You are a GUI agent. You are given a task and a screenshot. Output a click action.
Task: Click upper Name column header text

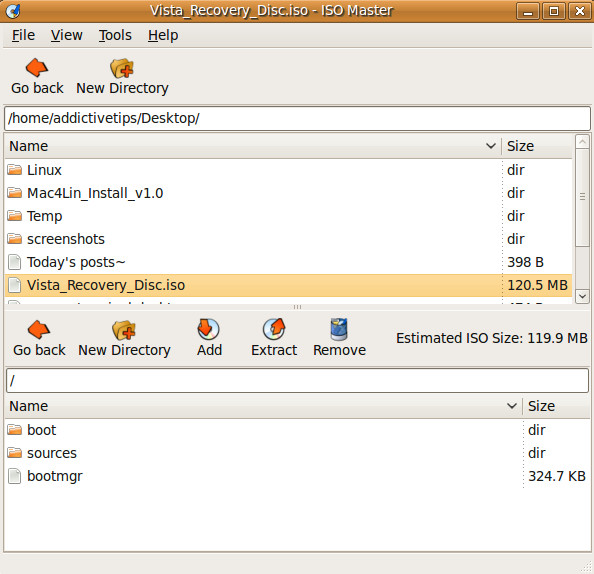click(x=29, y=146)
